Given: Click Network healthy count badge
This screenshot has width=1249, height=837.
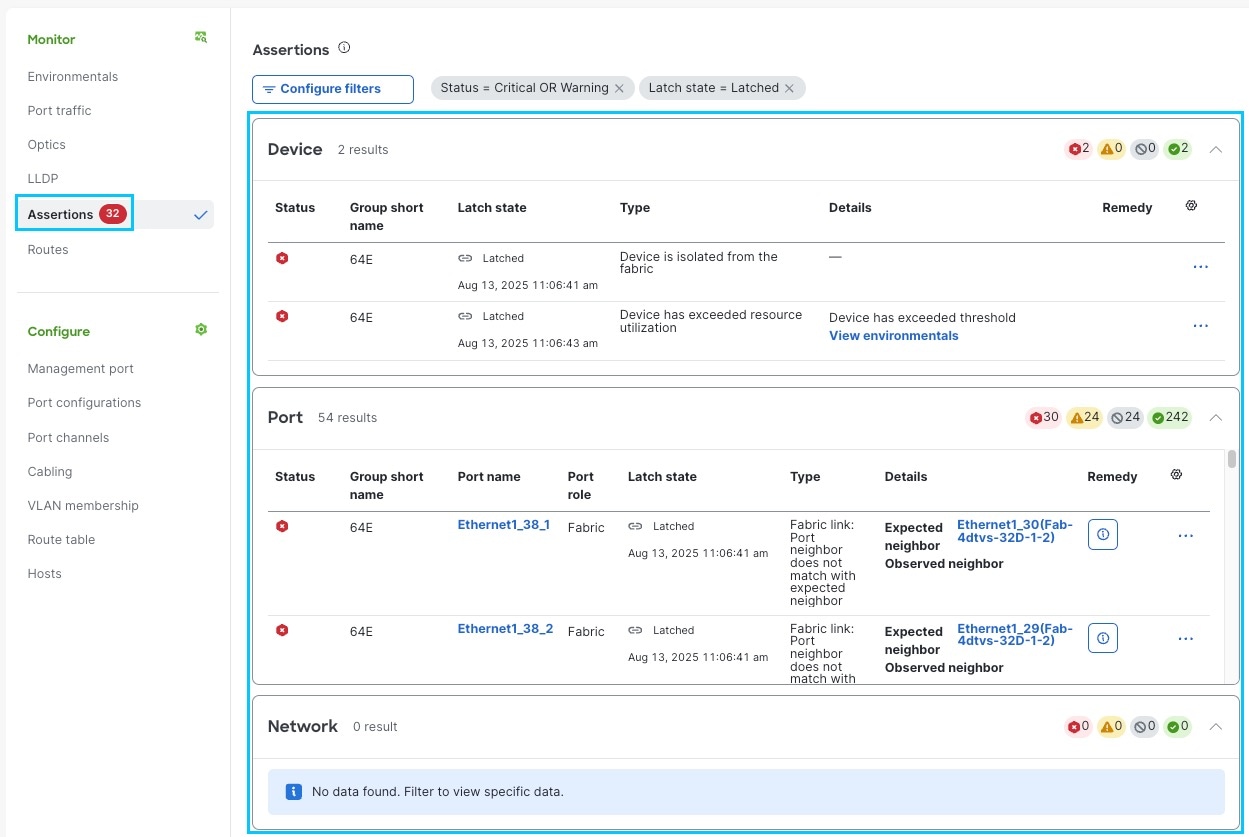Looking at the screenshot, I should click(1177, 727).
